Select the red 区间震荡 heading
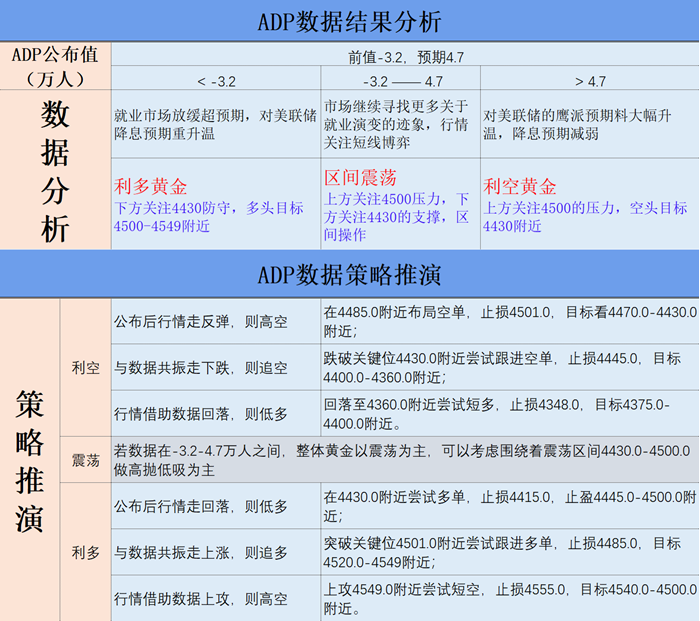 (360, 178)
